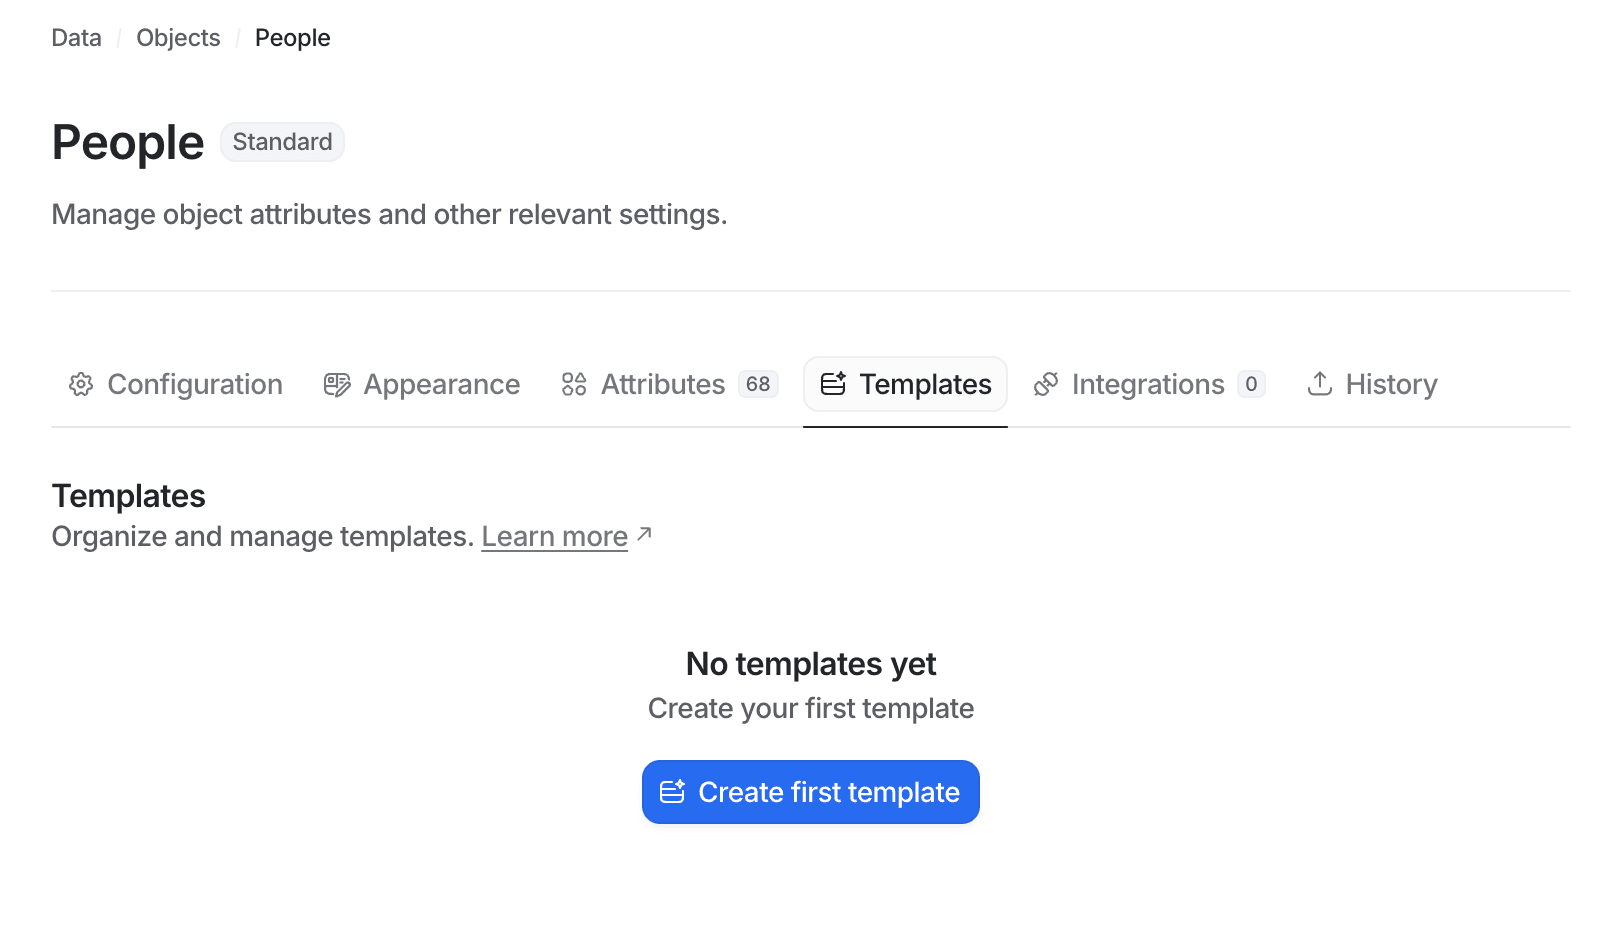Click the Configuration gear icon

[81, 384]
